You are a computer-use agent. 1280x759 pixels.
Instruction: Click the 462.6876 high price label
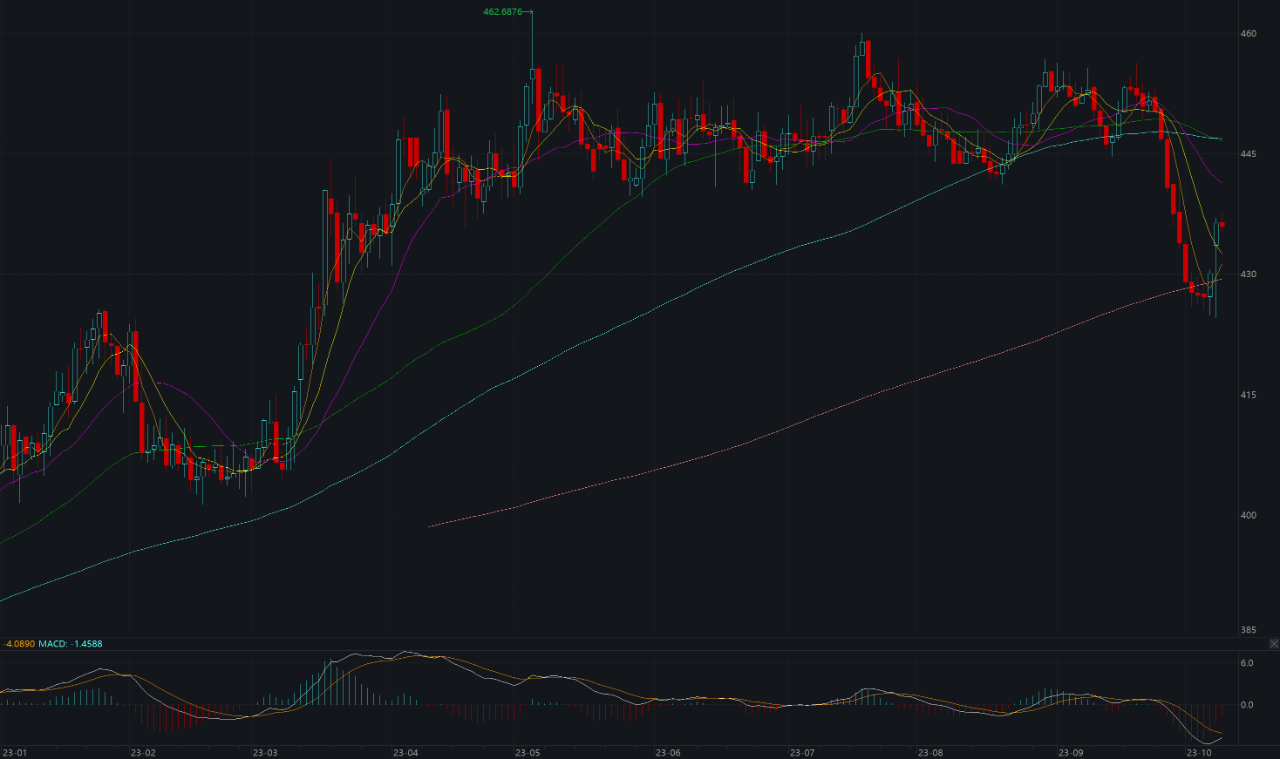502,12
